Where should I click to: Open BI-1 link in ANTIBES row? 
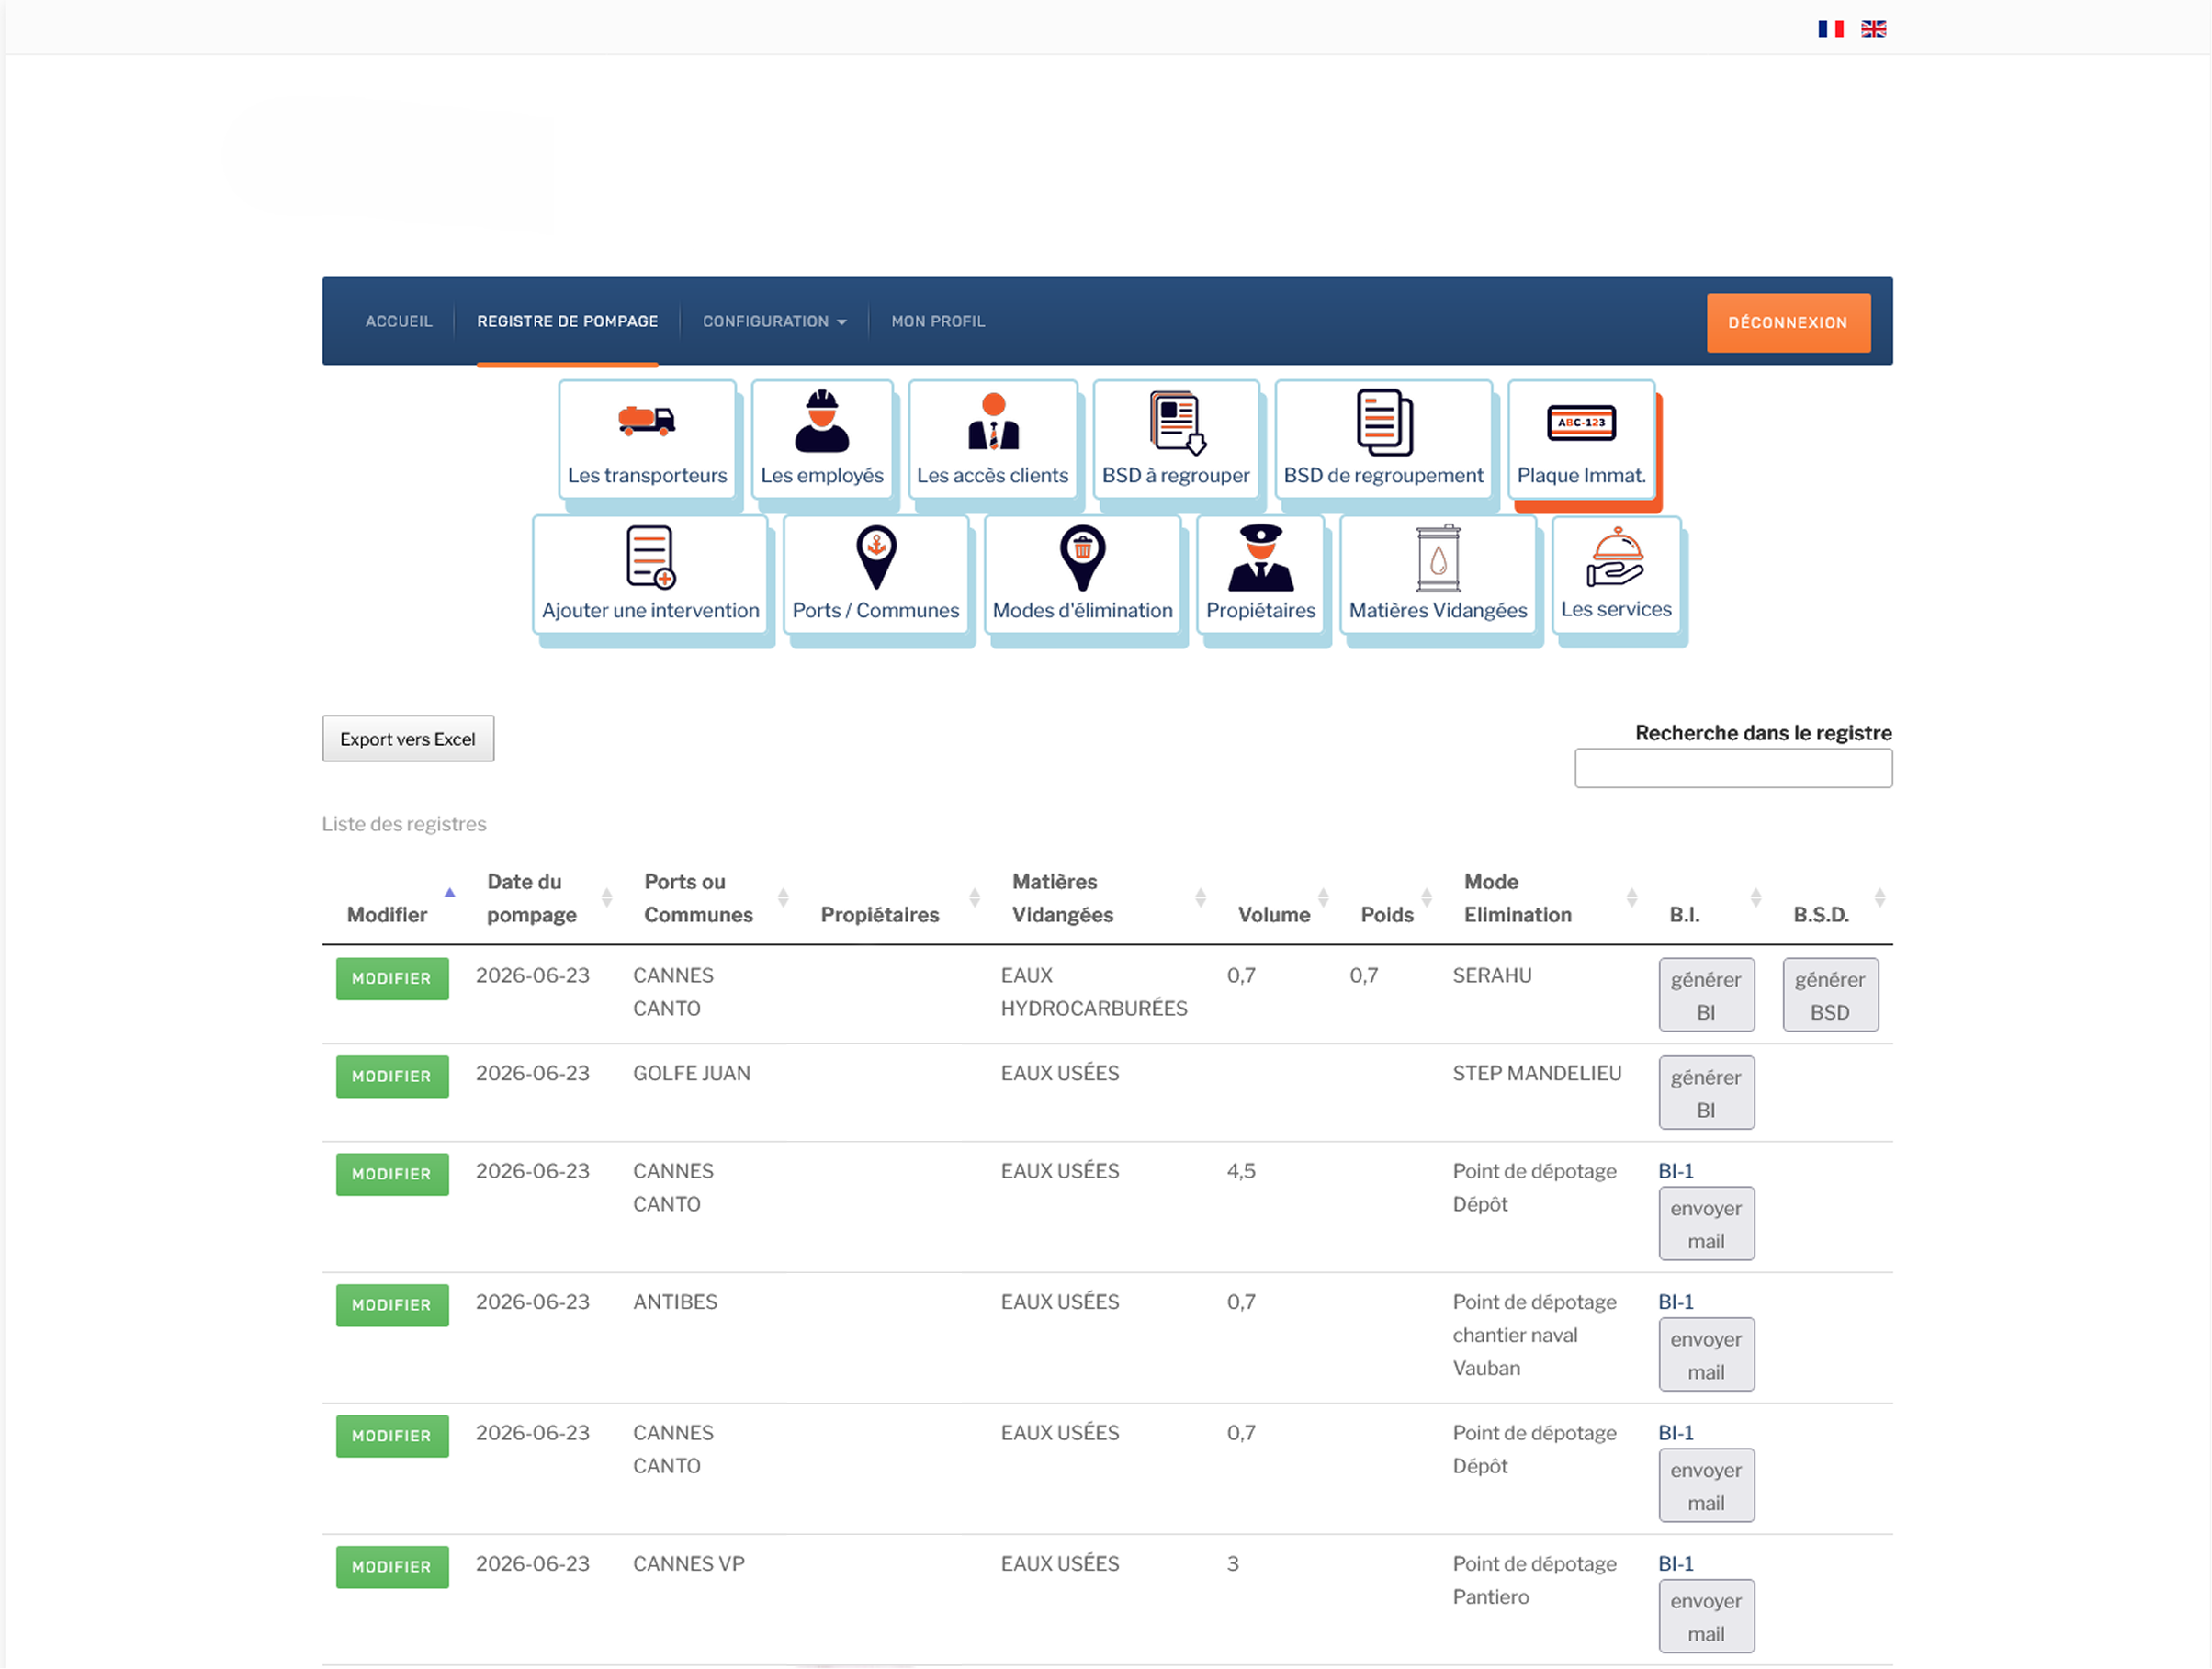pyautogui.click(x=1676, y=1303)
